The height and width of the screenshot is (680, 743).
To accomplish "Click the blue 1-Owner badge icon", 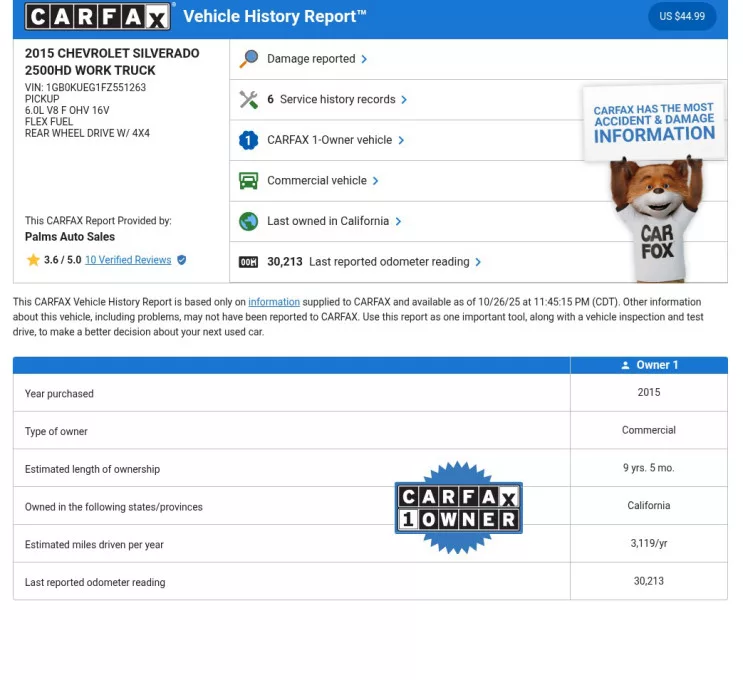I will coord(249,141).
